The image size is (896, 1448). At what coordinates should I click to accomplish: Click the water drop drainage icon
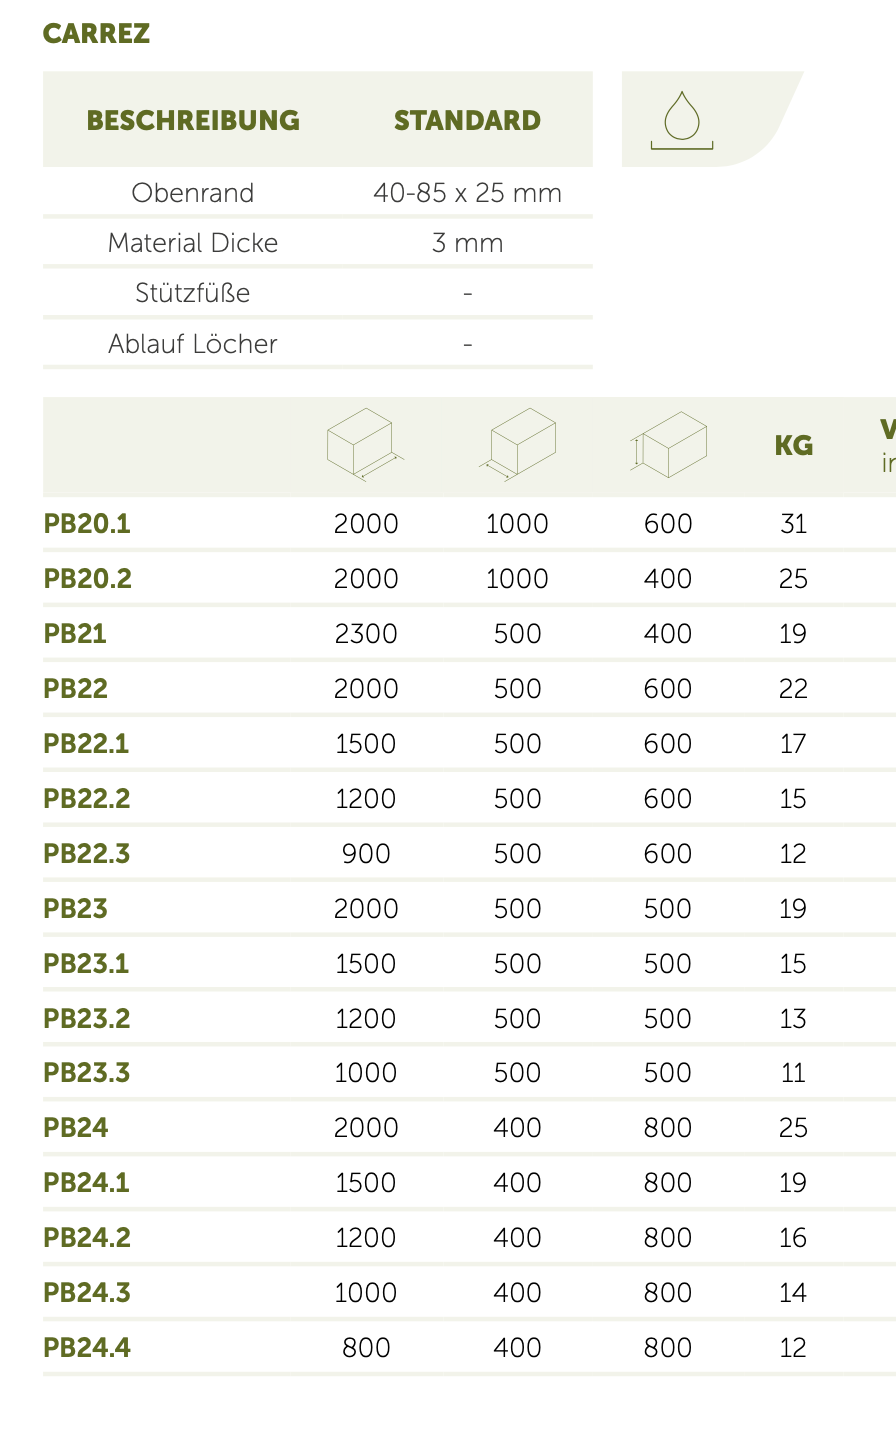click(x=682, y=120)
